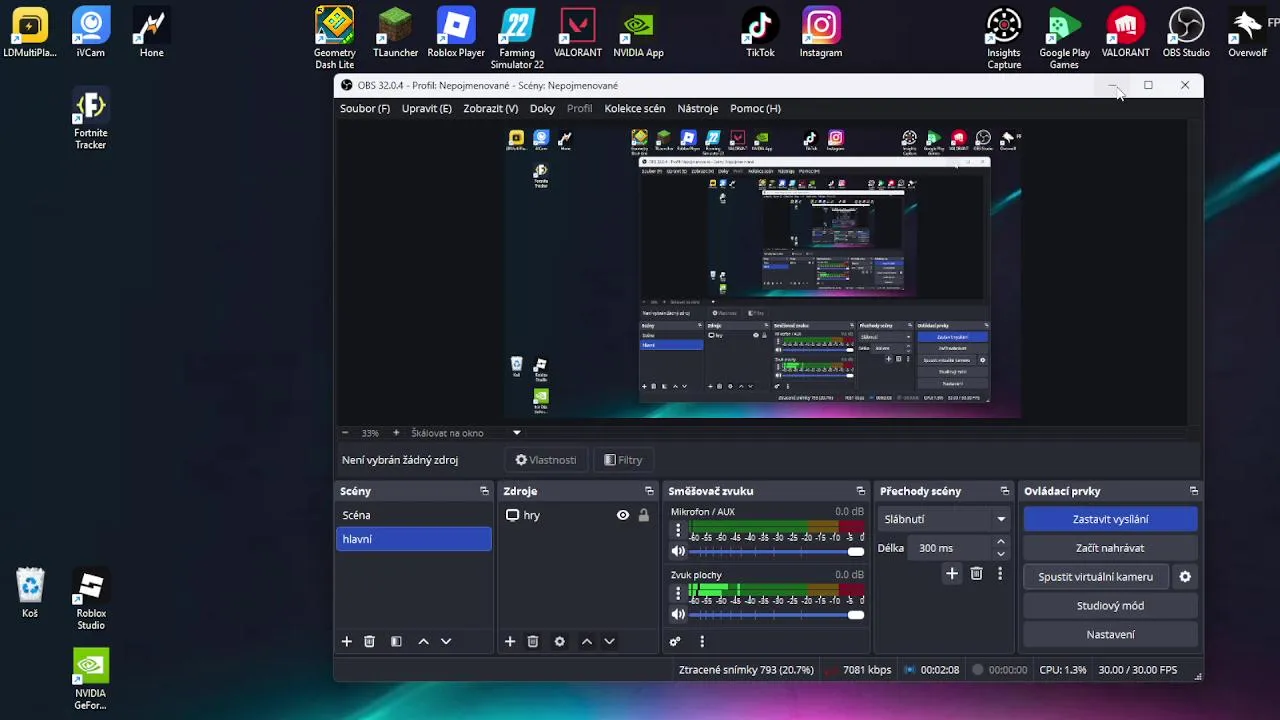Select the Scéna scene row

coord(414,515)
